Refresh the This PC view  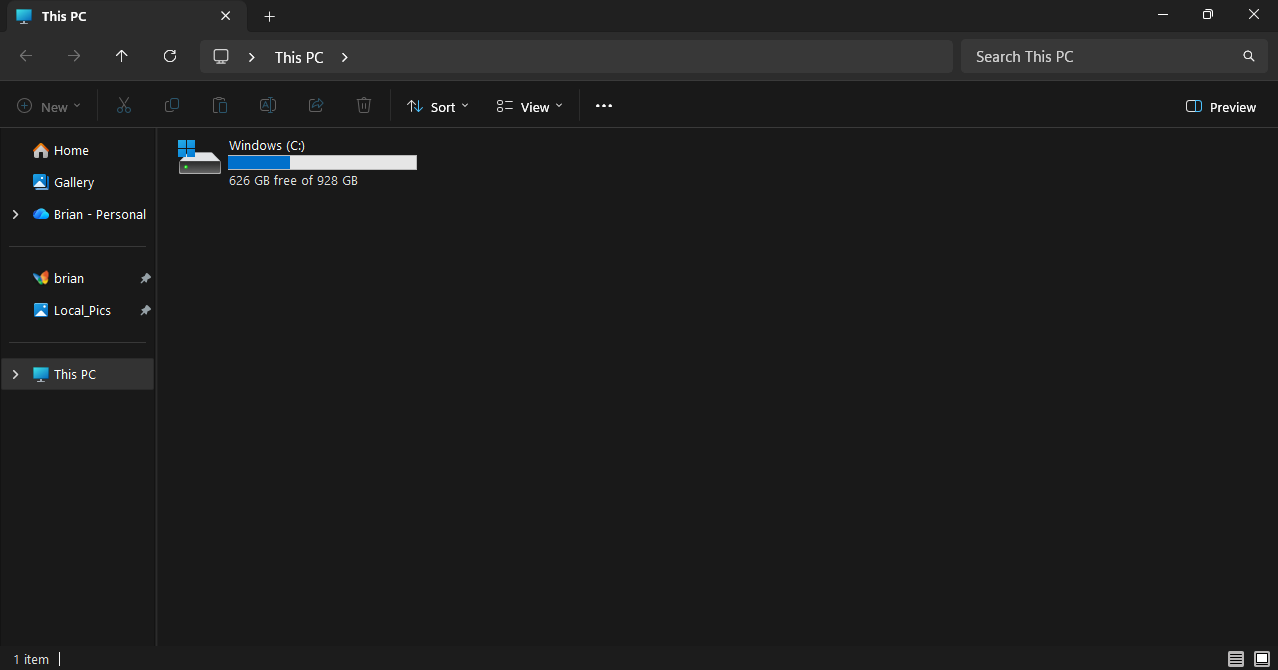pos(170,56)
